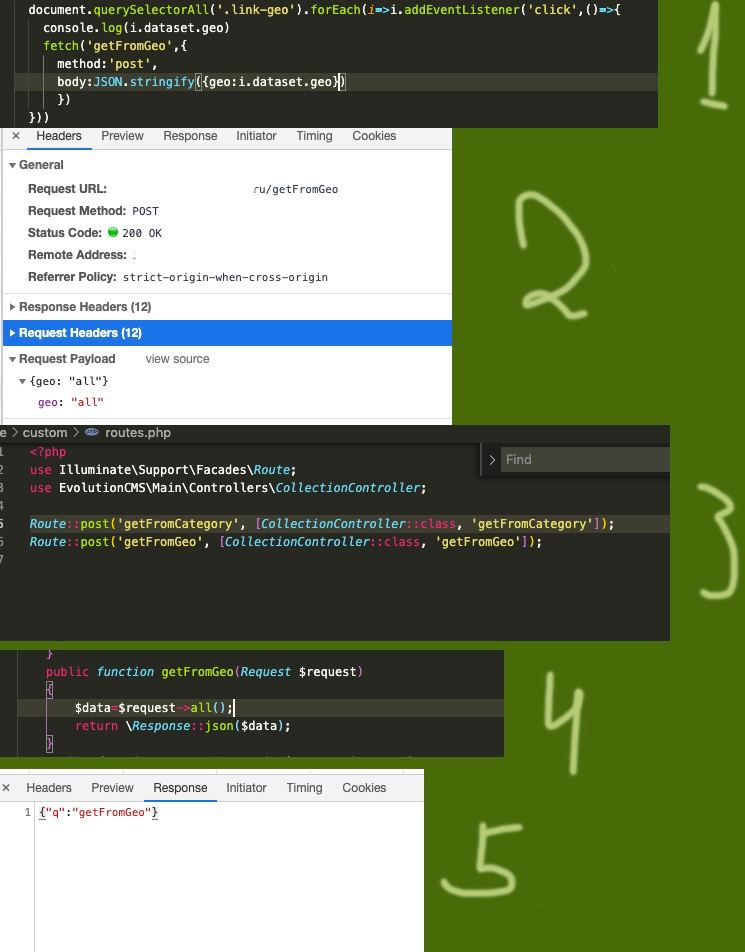Open Response tab in upper DevTools panel
The height and width of the screenshot is (952, 745).
click(190, 136)
